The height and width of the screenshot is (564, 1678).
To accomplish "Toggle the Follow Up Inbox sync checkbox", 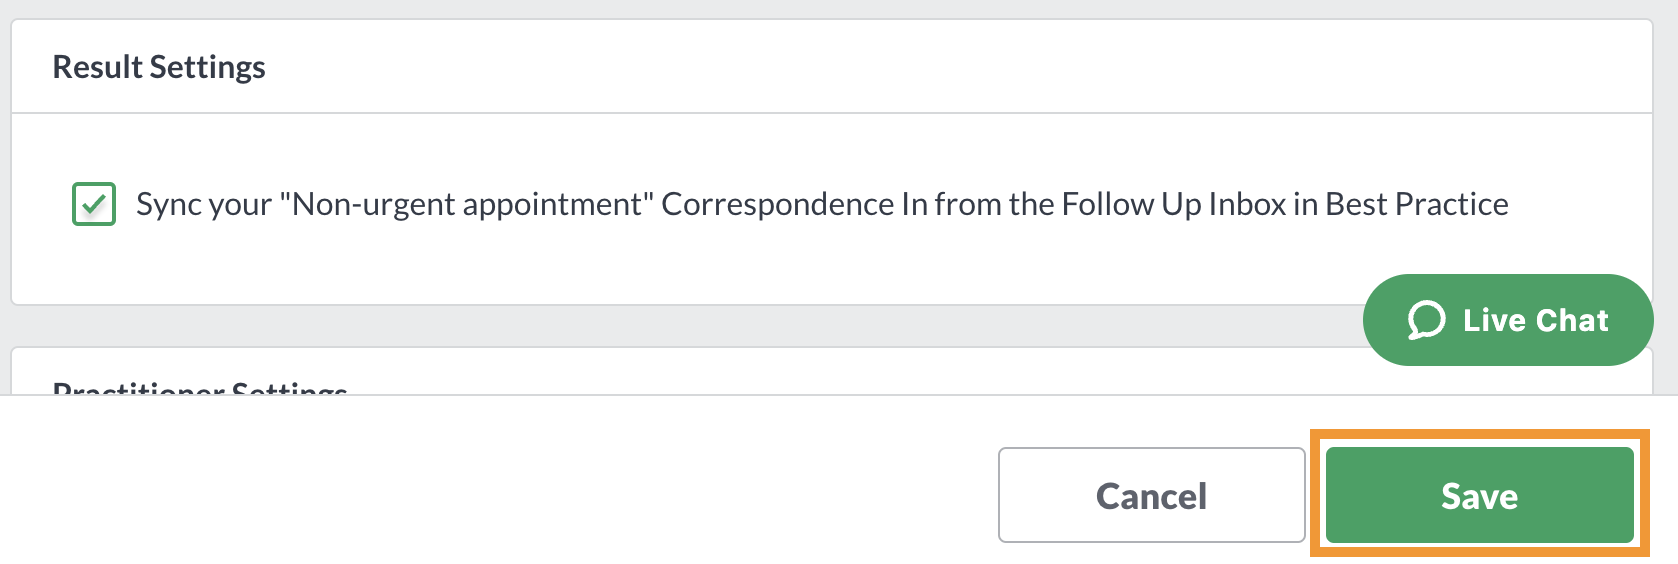I will tap(94, 204).
